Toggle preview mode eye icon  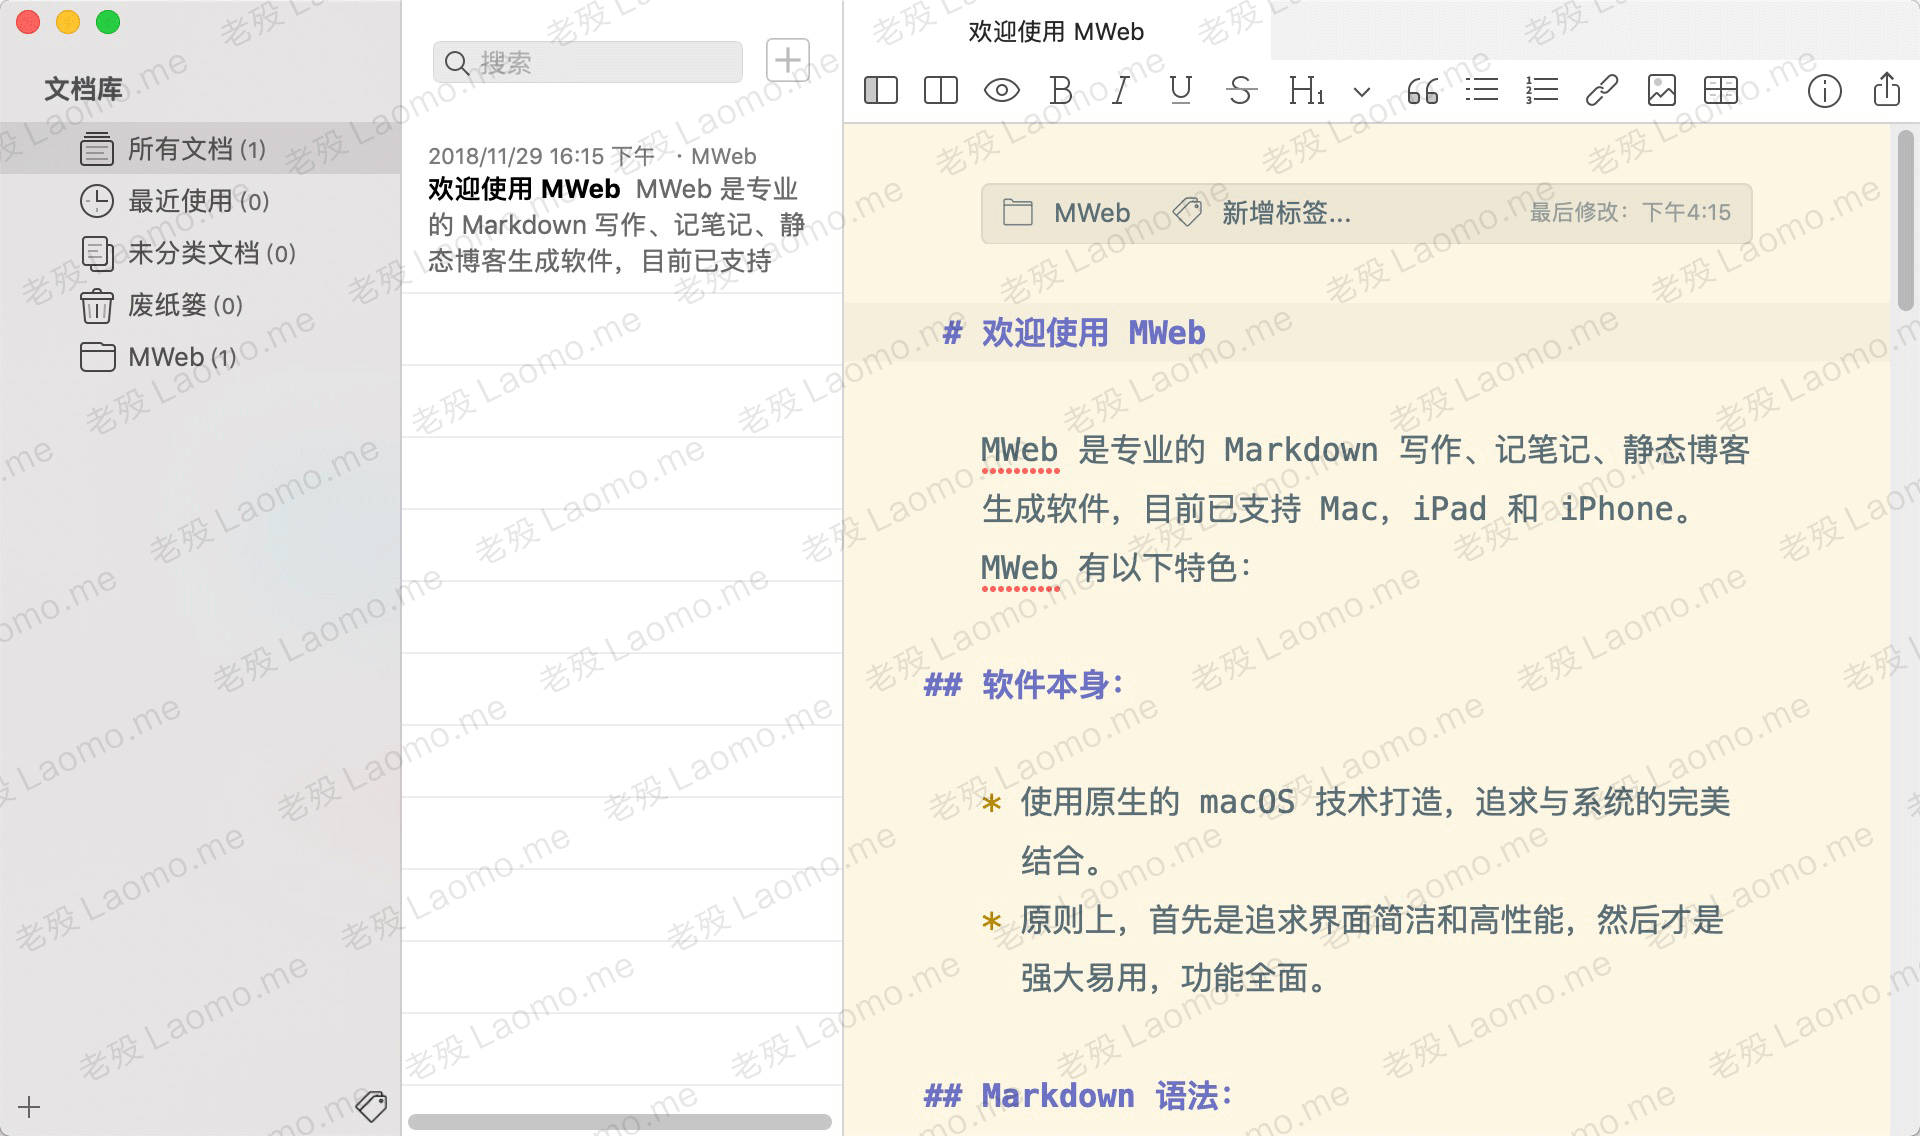[x=1001, y=90]
